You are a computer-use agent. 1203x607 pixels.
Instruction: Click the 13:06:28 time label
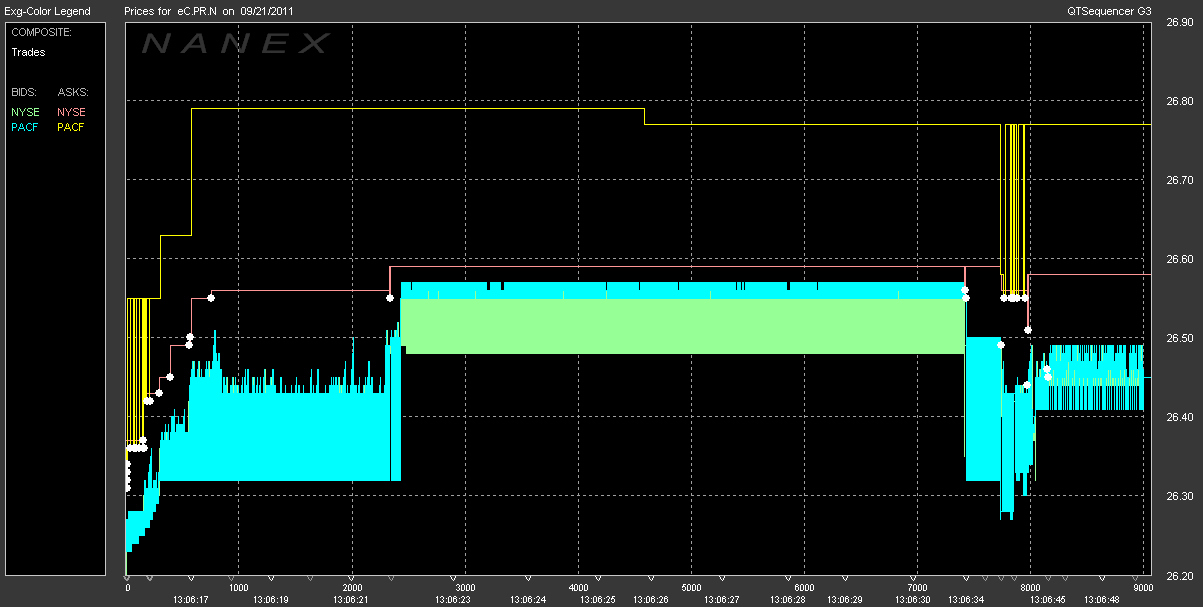[x=786, y=599]
